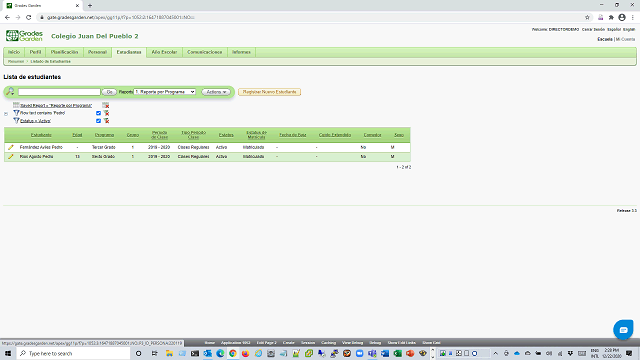Open the Reports dropdown selector
The width and height of the screenshot is (640, 360).
click(165, 92)
